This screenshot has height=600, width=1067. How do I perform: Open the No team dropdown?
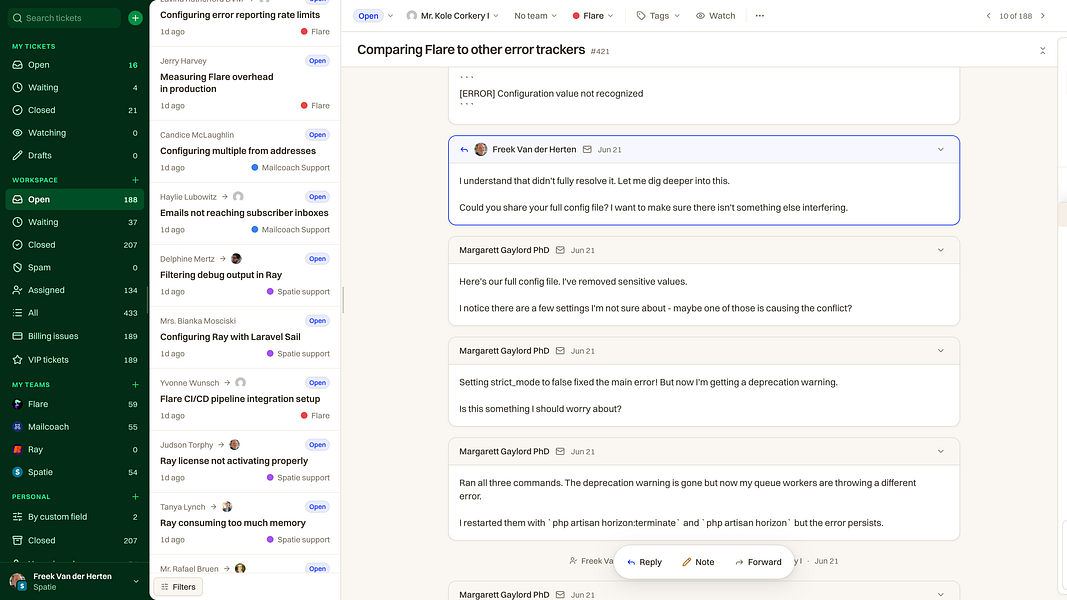(536, 16)
